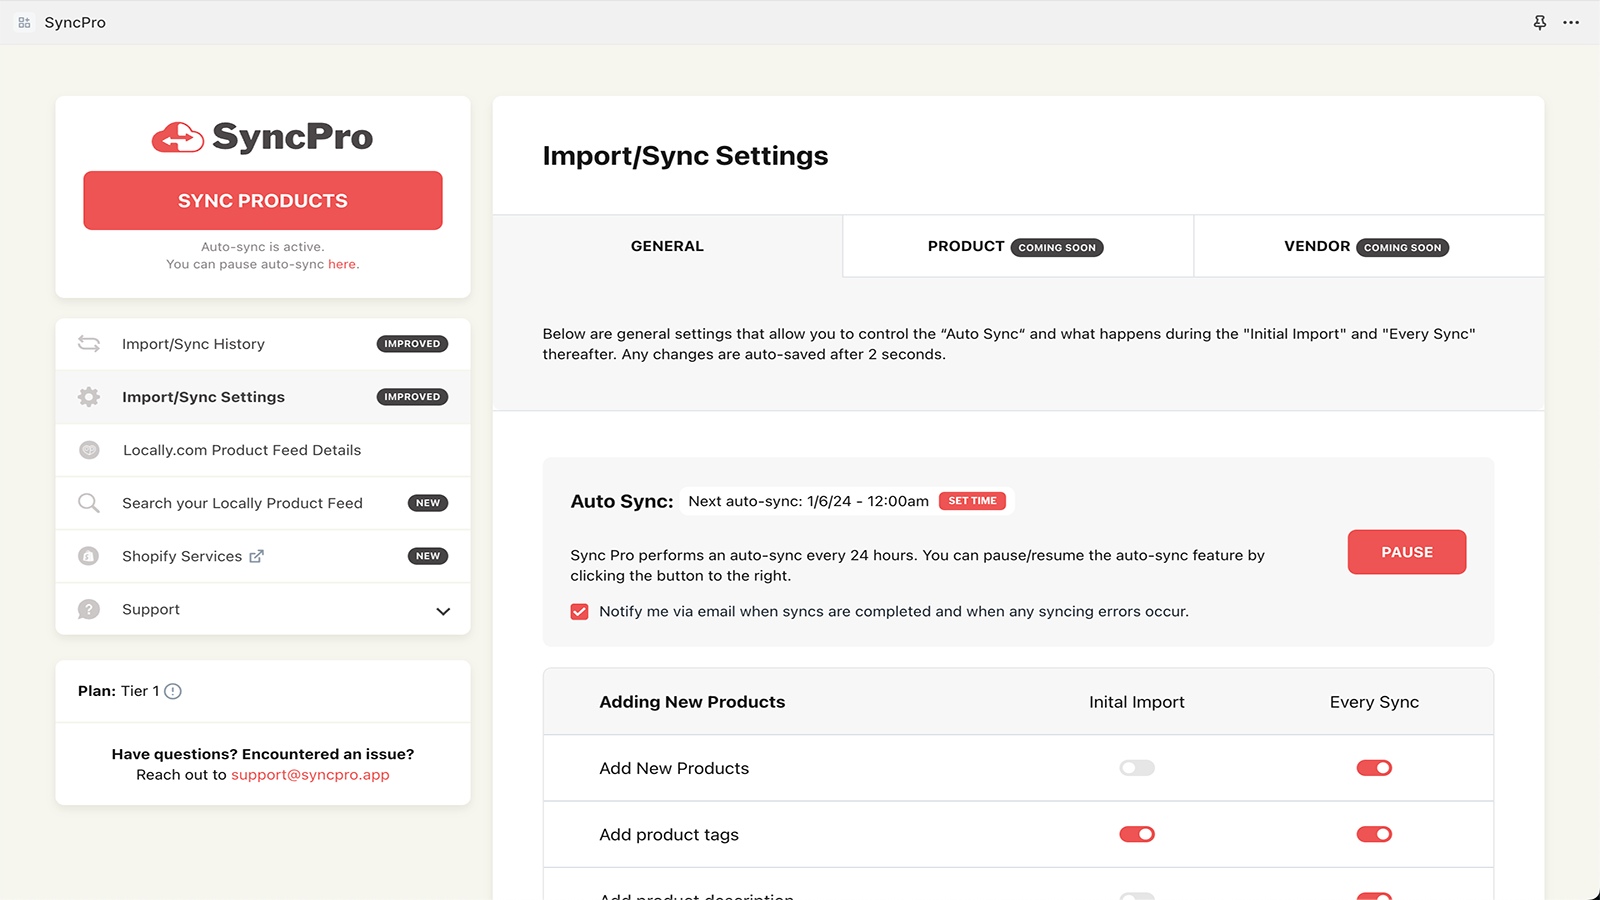1600x900 pixels.
Task: Switch to the PRODUCT tab
Action: (1016, 246)
